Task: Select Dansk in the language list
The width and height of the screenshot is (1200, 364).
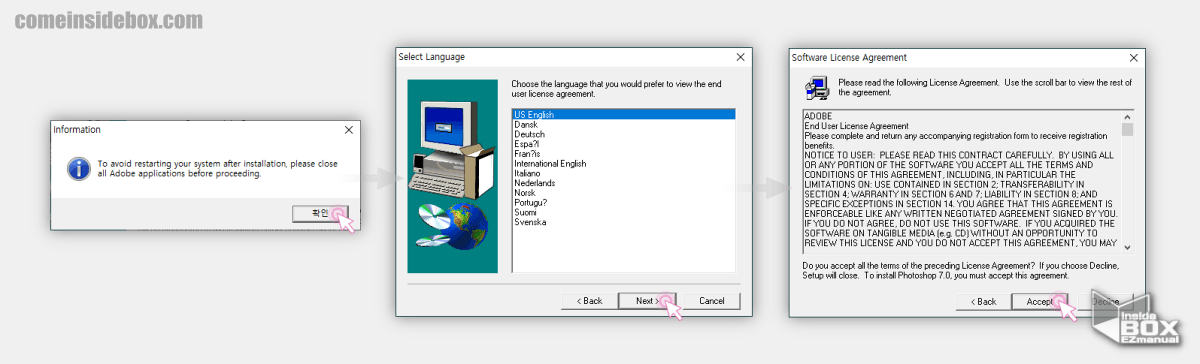Action: click(x=526, y=124)
